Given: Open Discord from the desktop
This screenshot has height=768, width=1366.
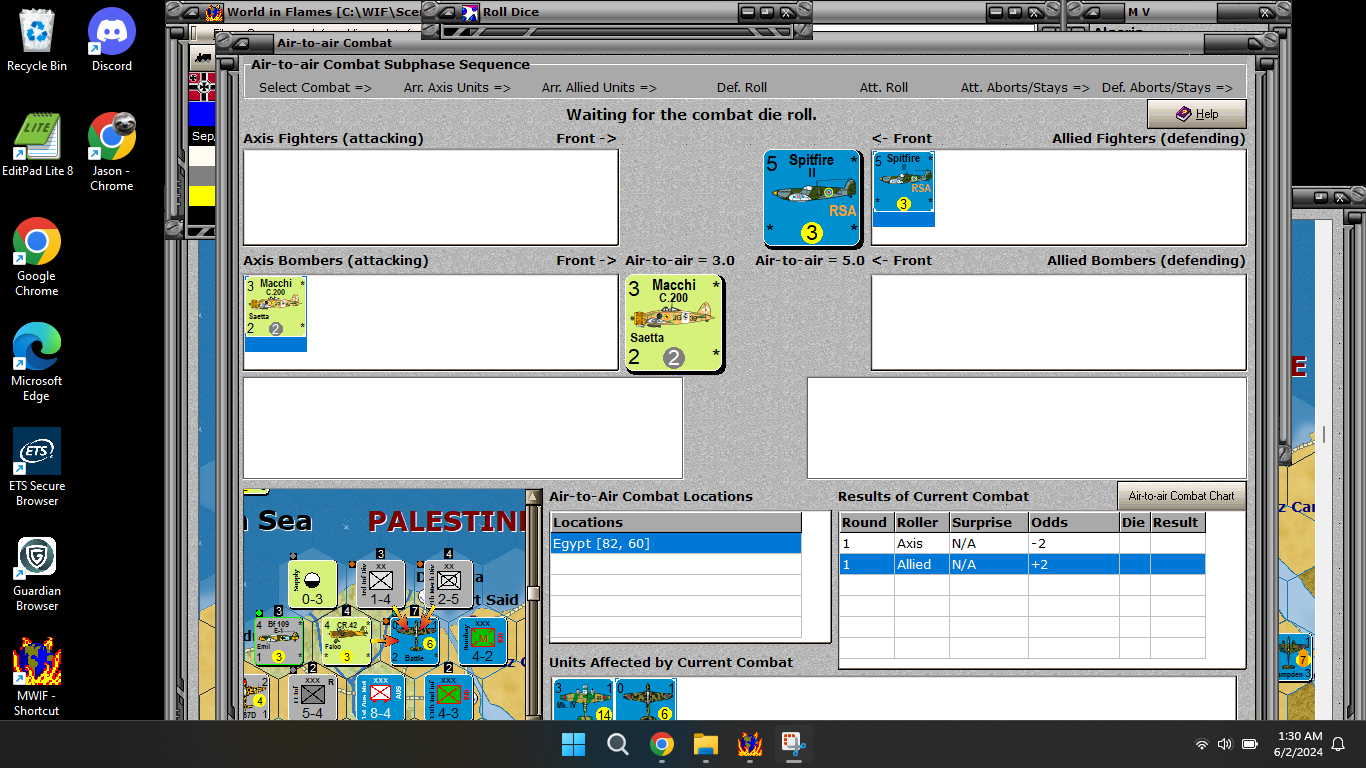Looking at the screenshot, I should pos(112,41).
